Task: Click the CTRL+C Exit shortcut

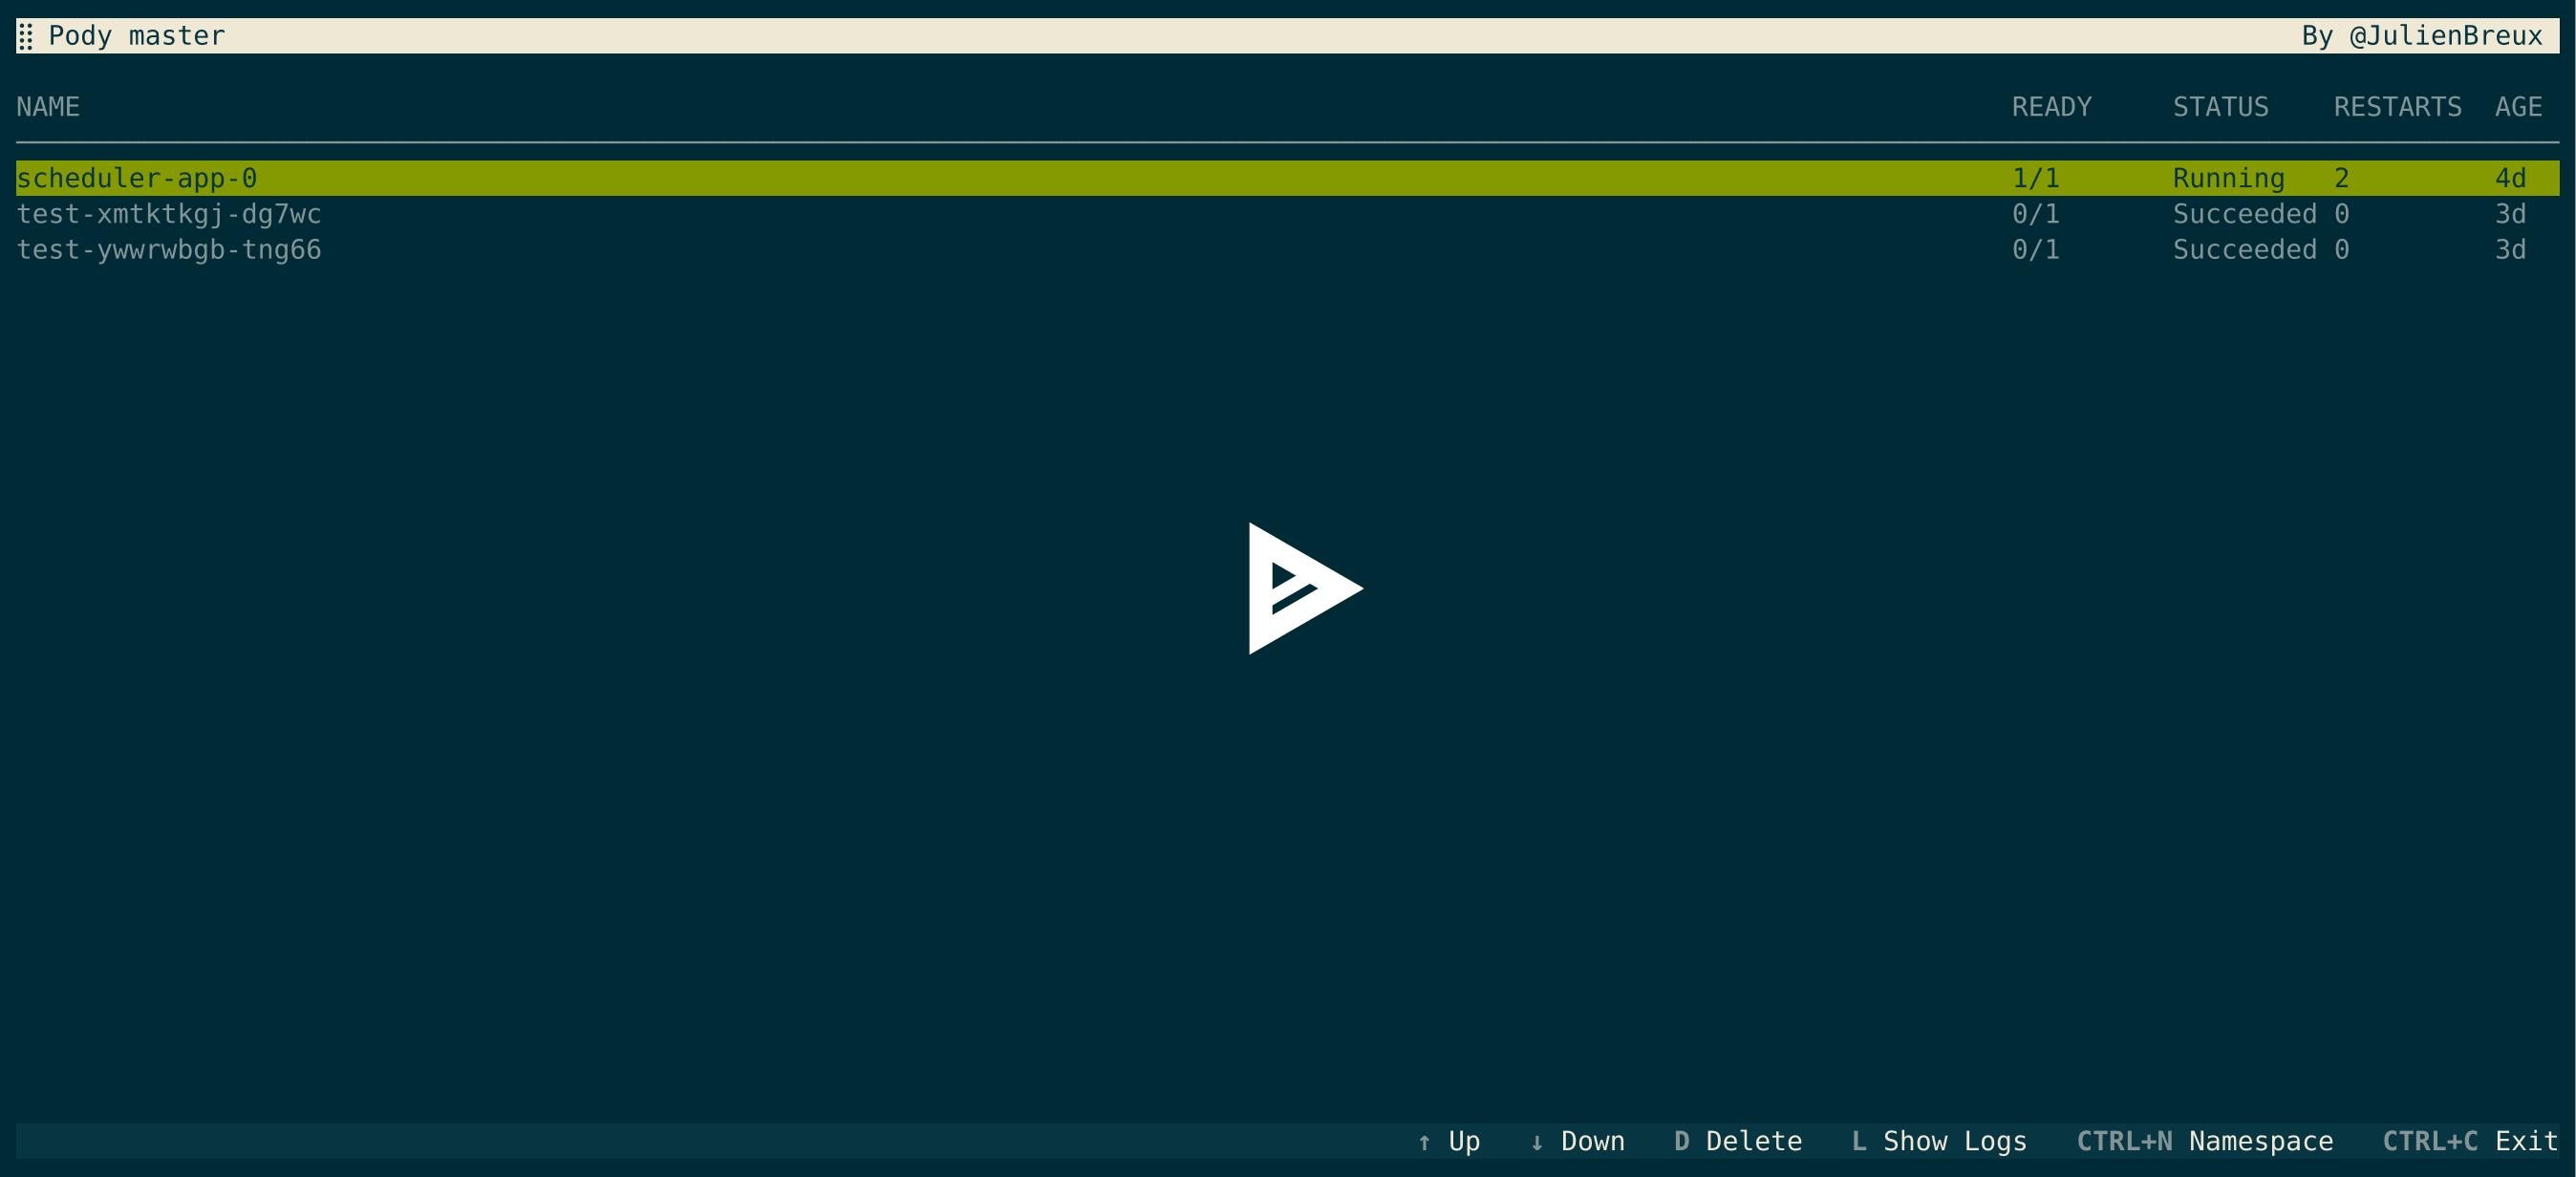Action: coord(2470,1141)
